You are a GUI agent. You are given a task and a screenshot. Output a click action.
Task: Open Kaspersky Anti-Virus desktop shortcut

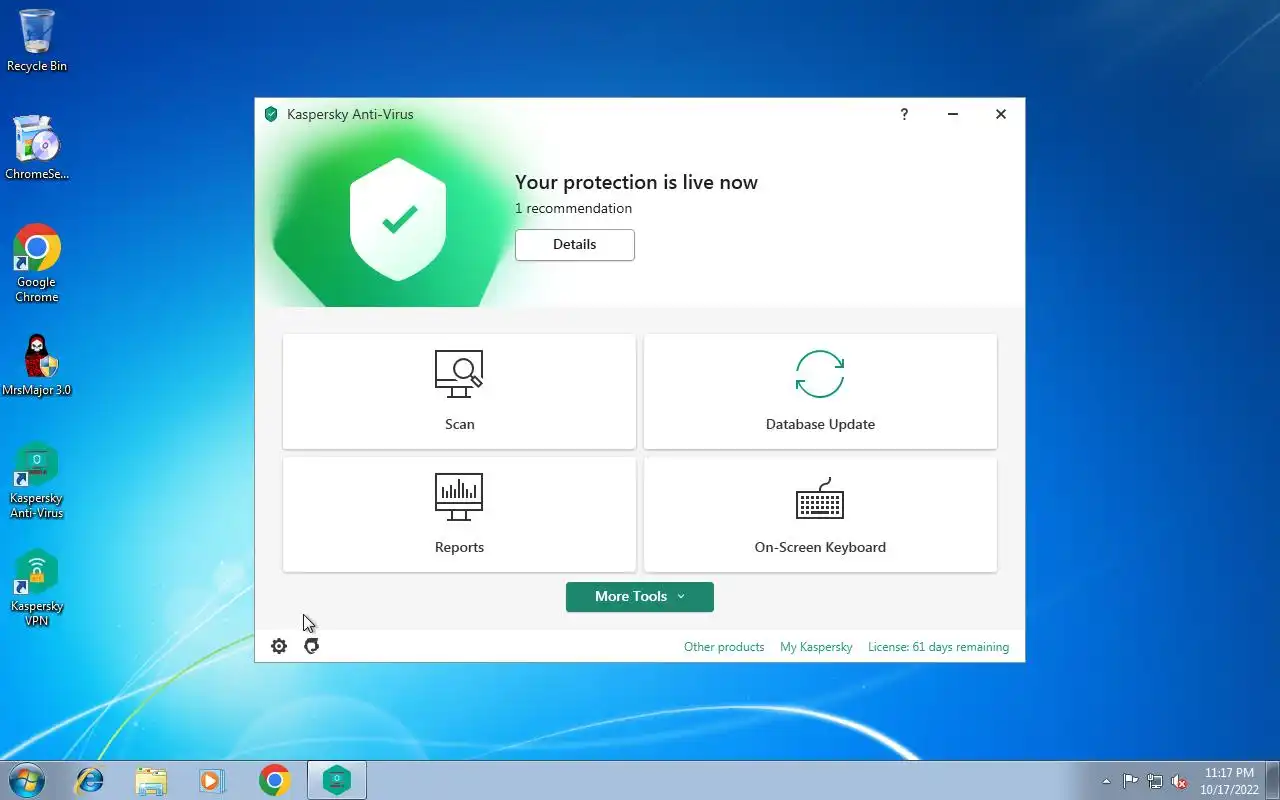click(37, 481)
